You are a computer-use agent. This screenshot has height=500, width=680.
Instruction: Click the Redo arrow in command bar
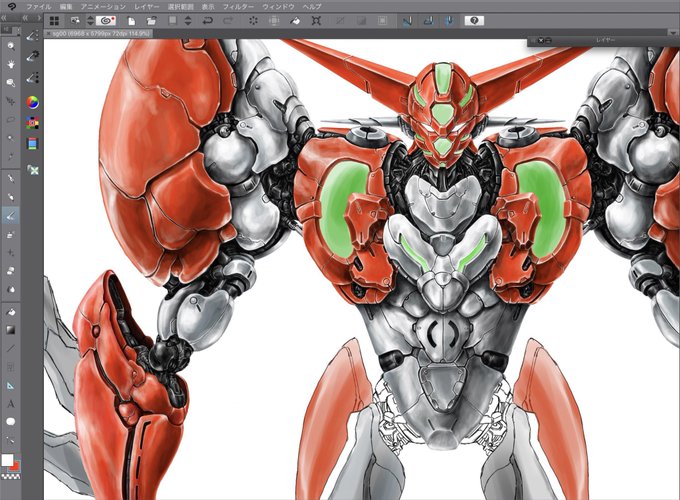228,20
